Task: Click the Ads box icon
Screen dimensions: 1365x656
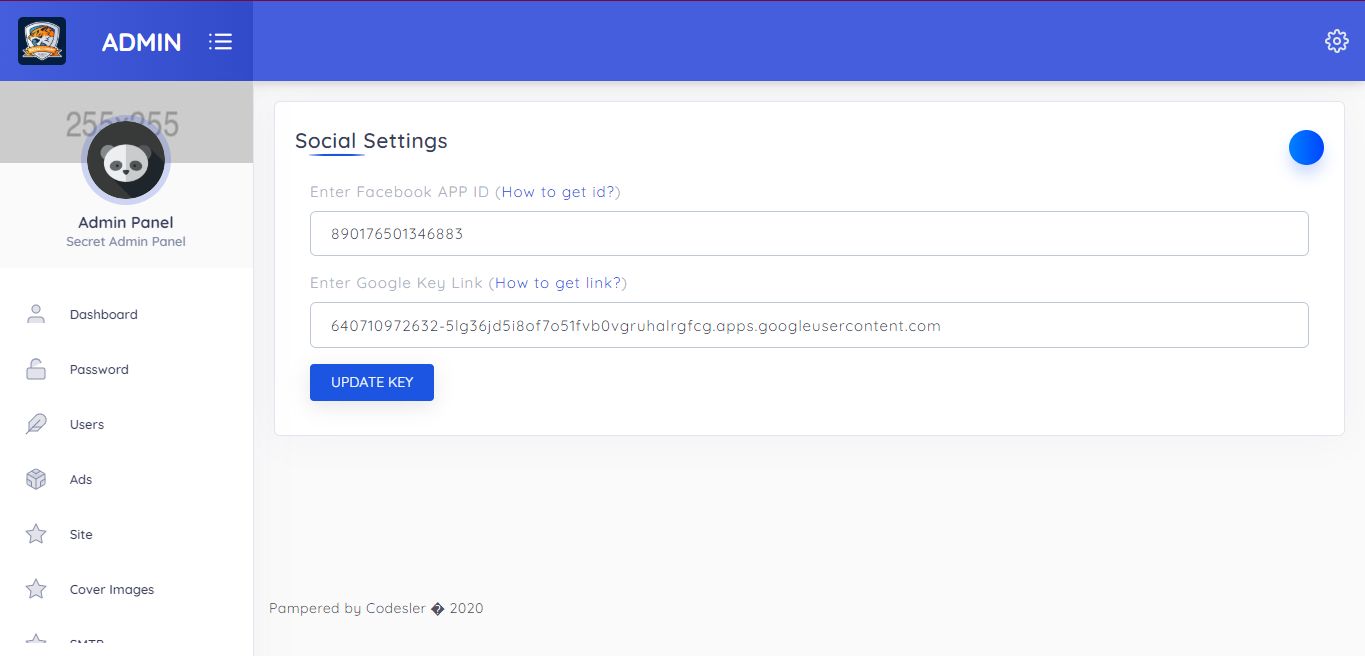Action: [x=36, y=479]
